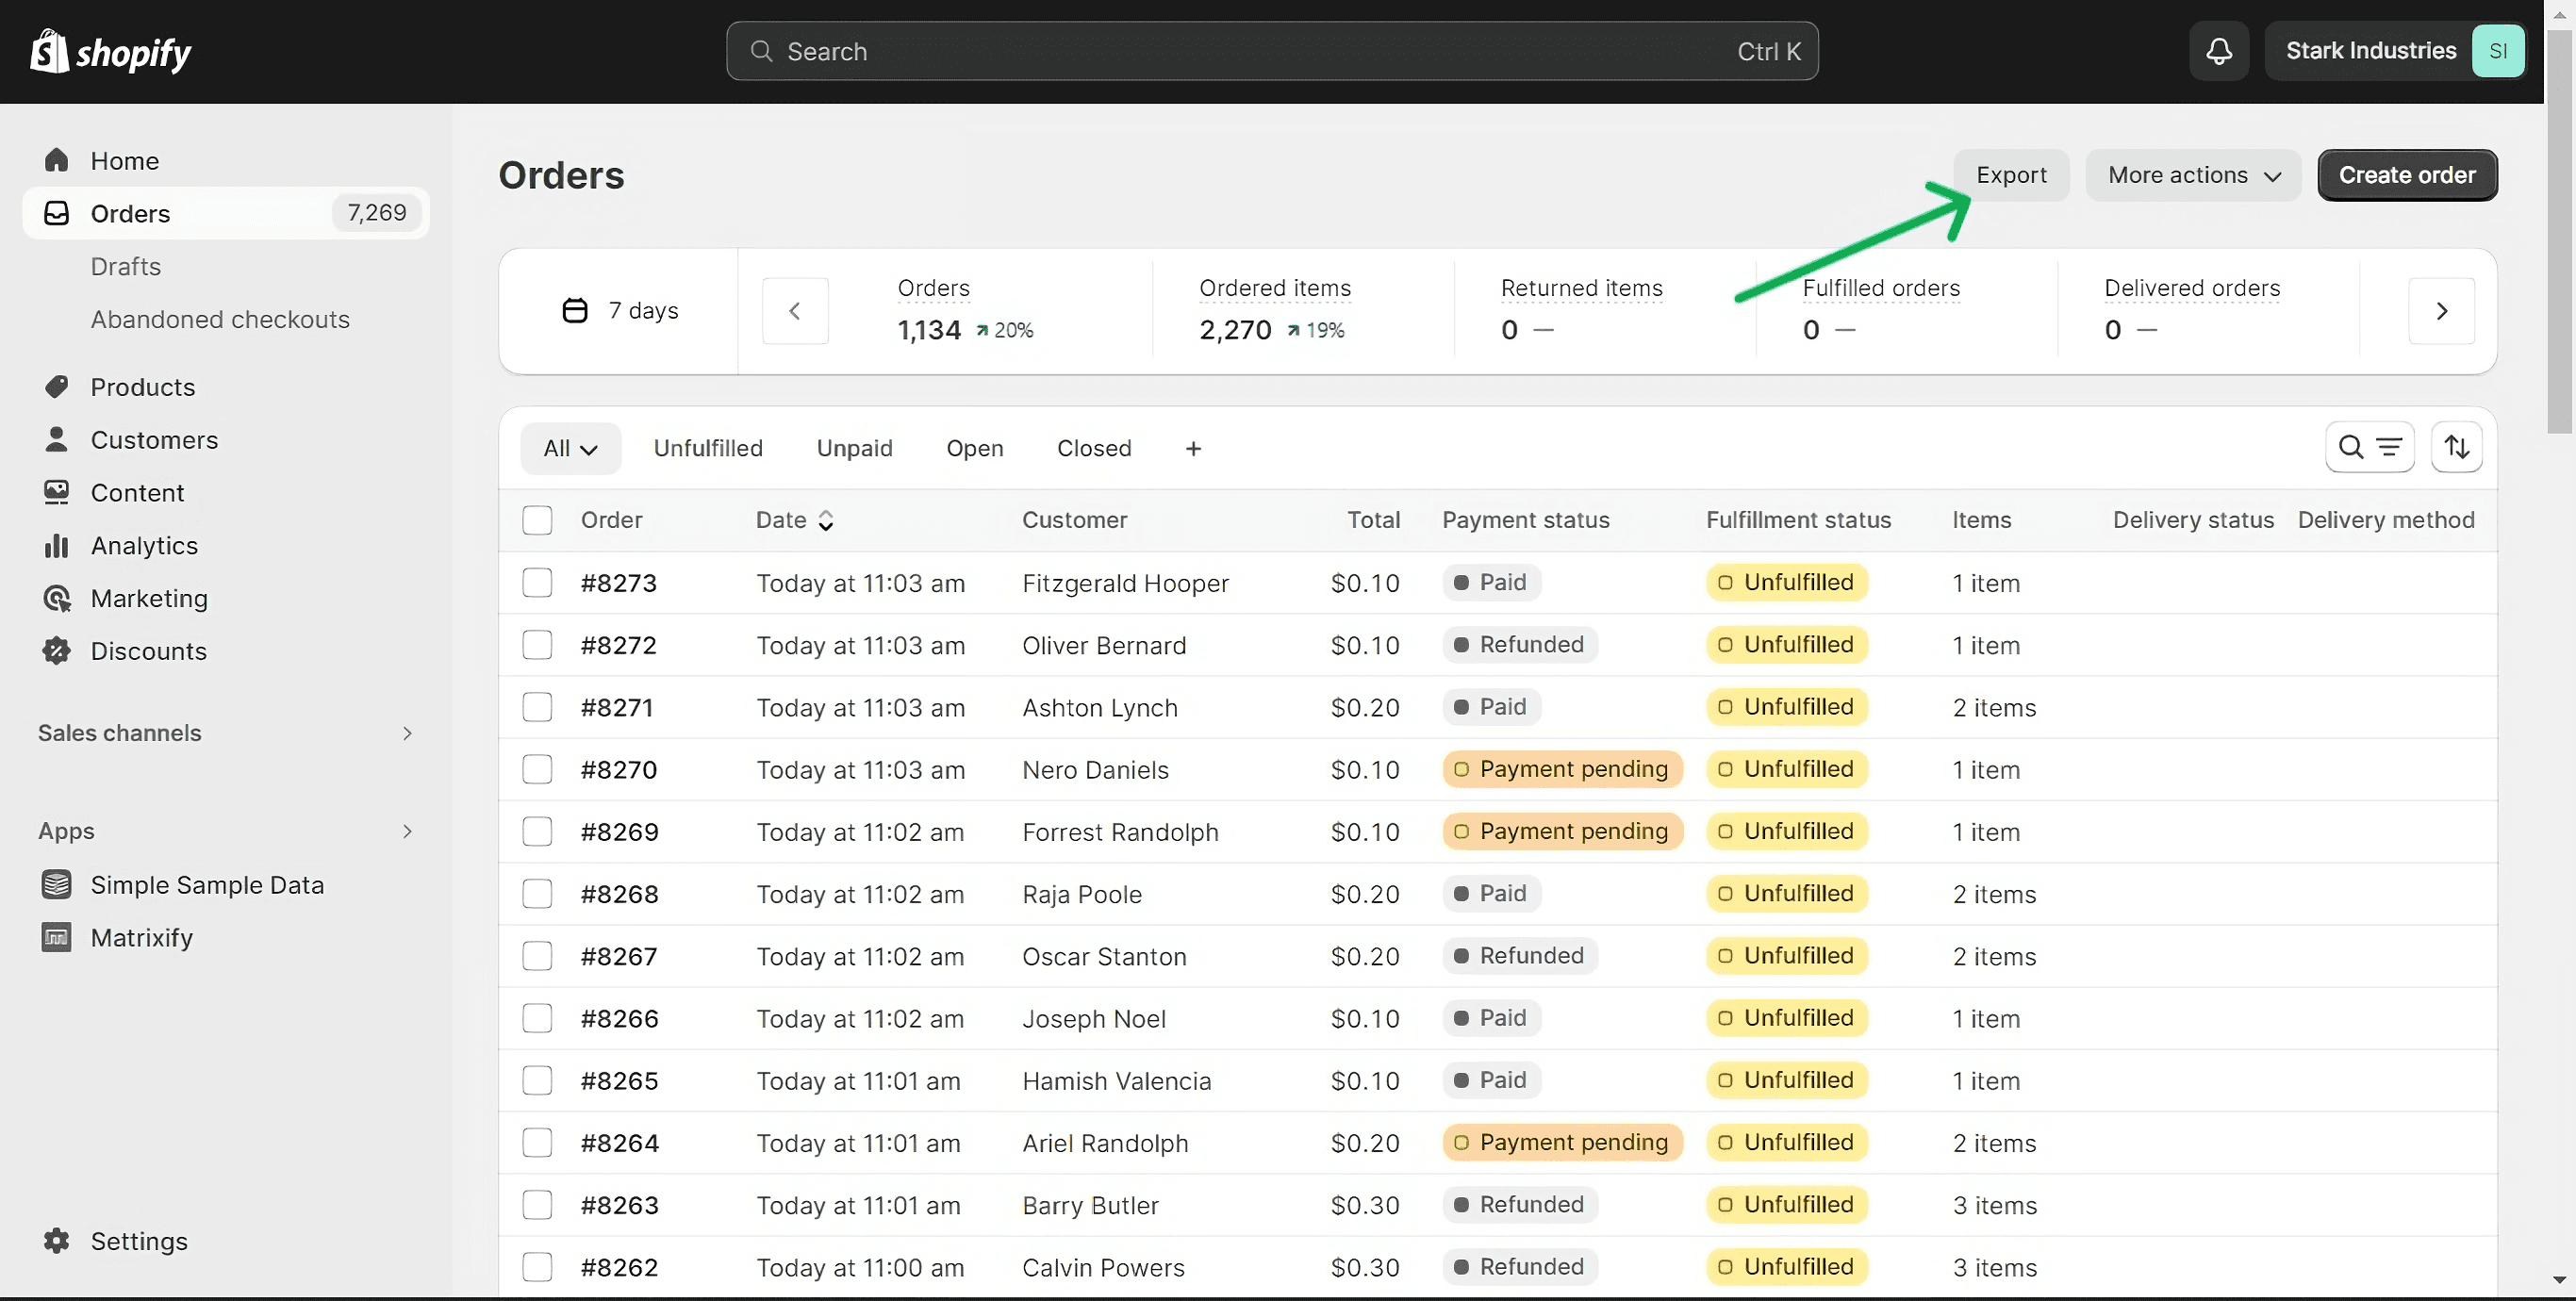Open the All views dropdown
The height and width of the screenshot is (1301, 2576).
[x=570, y=448]
